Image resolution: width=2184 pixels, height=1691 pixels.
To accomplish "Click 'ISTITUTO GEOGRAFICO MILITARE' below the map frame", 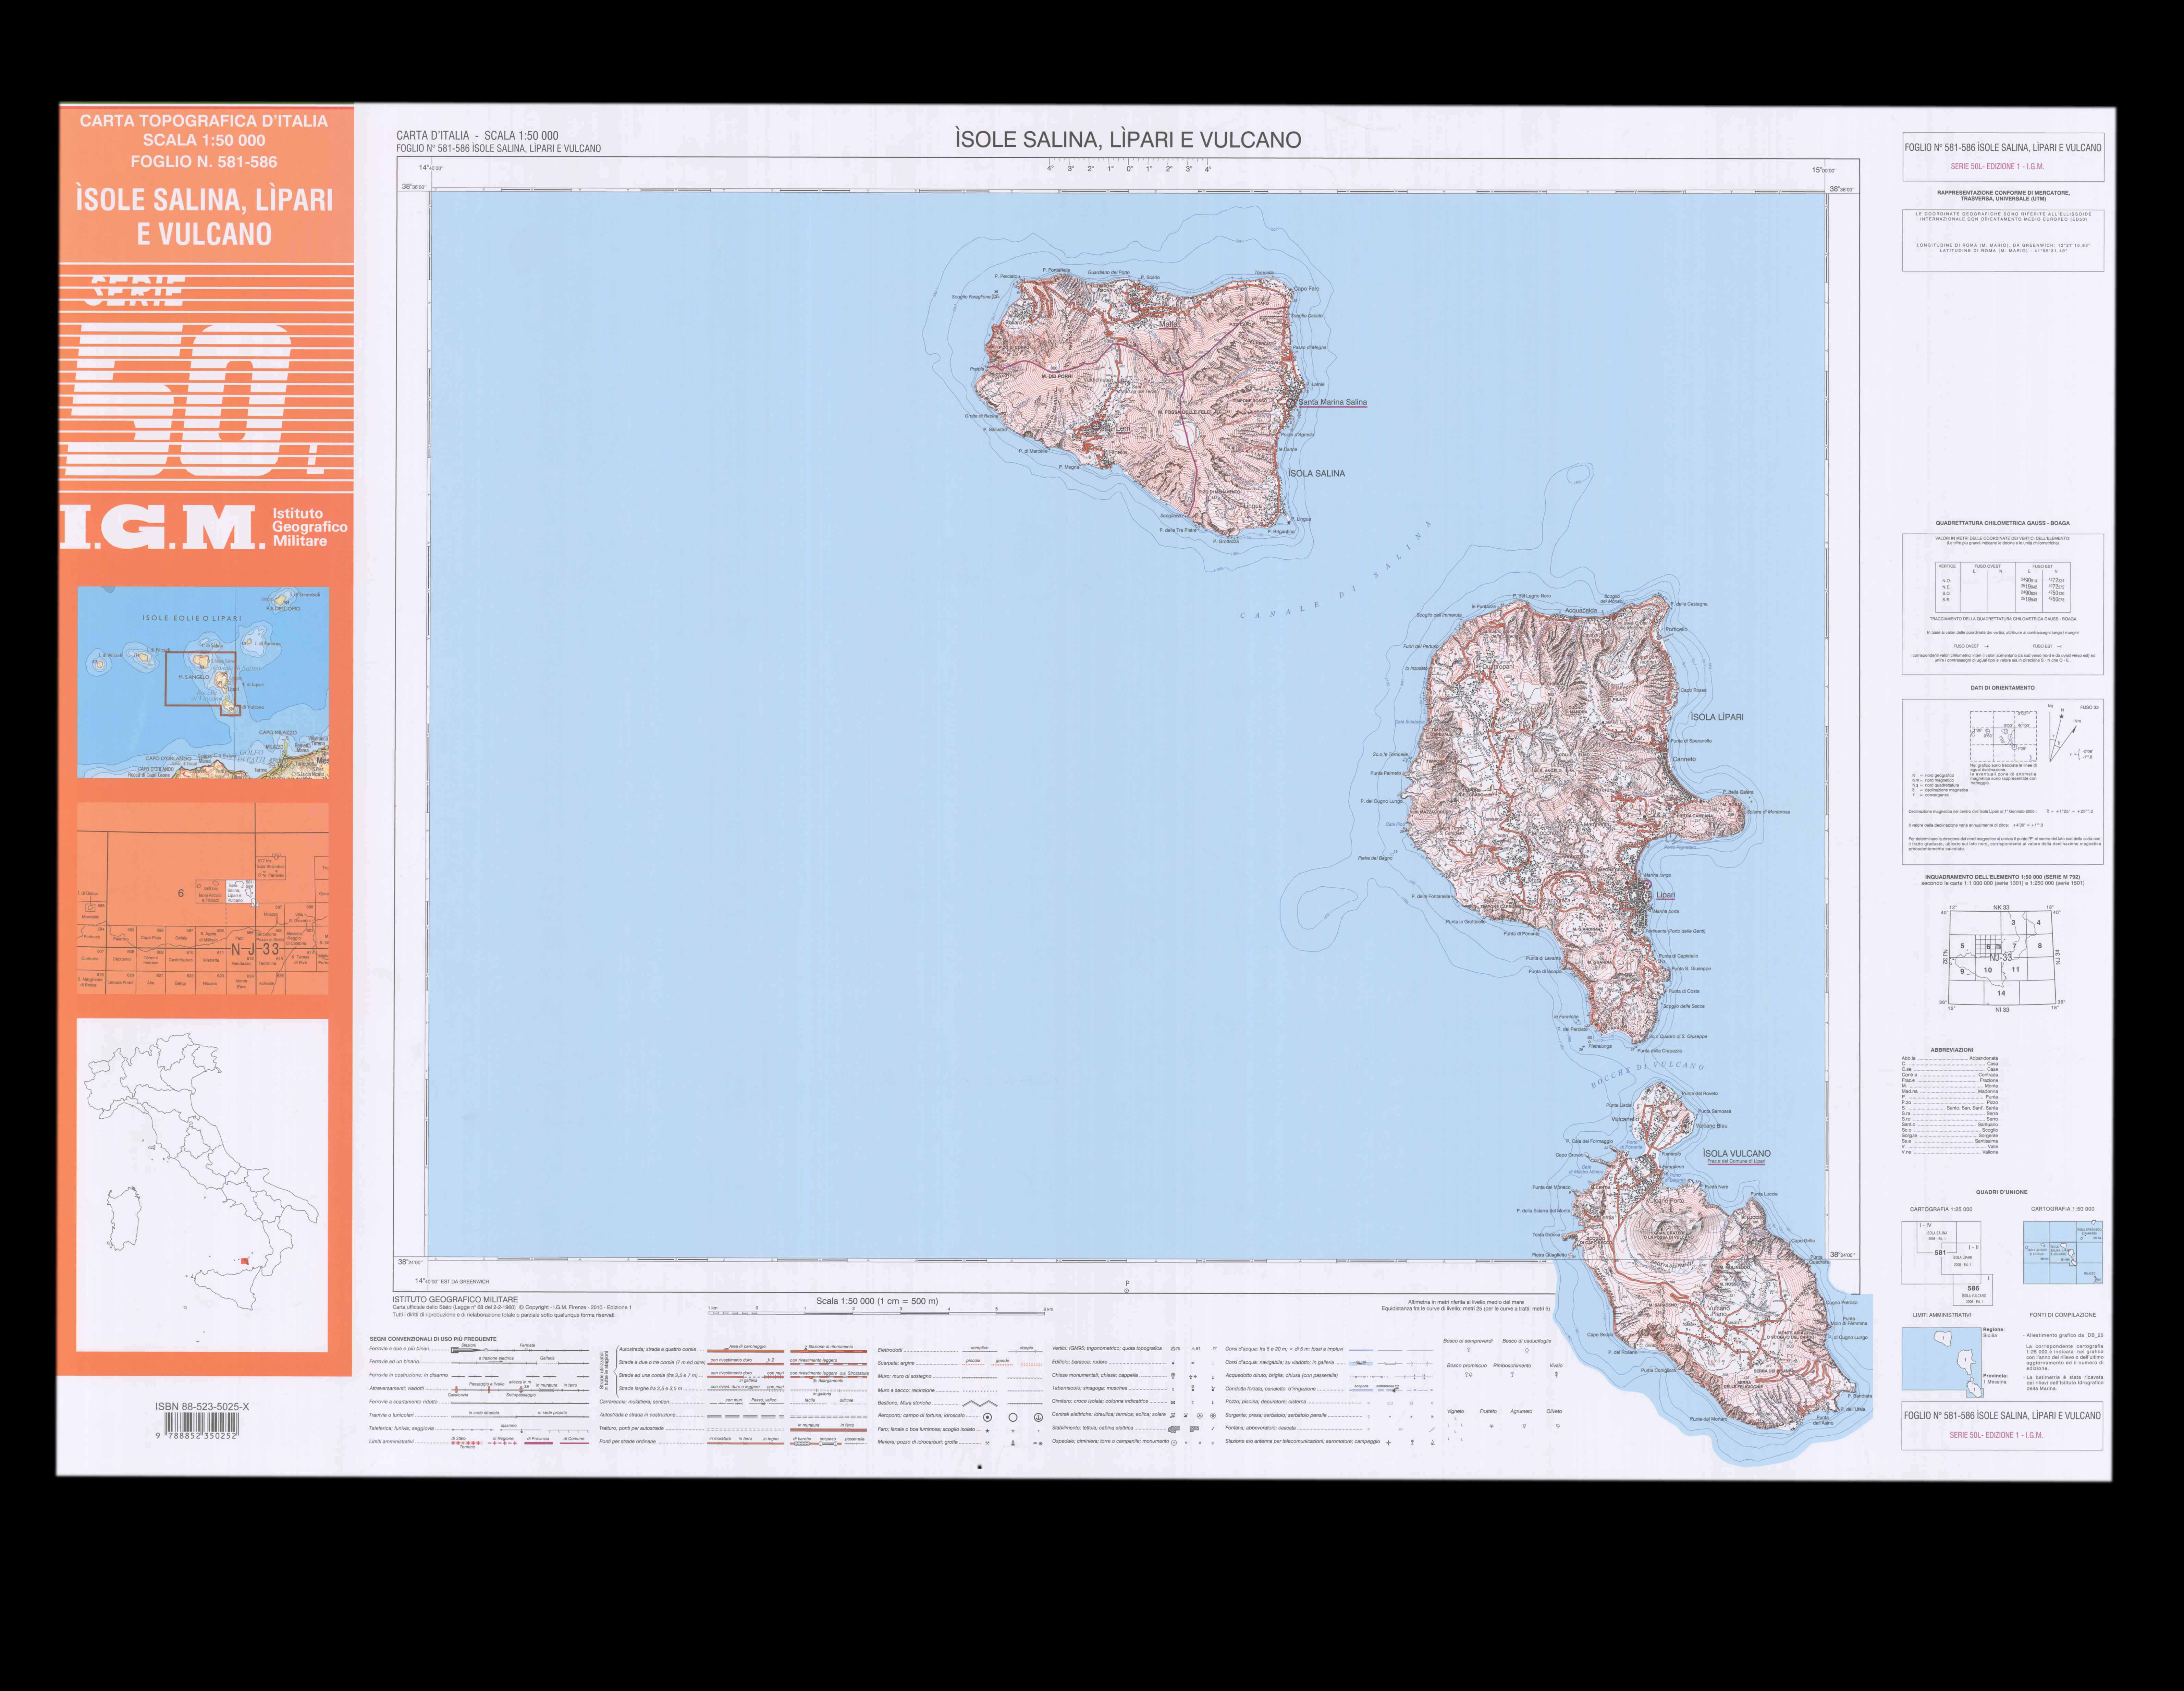I will [455, 1300].
